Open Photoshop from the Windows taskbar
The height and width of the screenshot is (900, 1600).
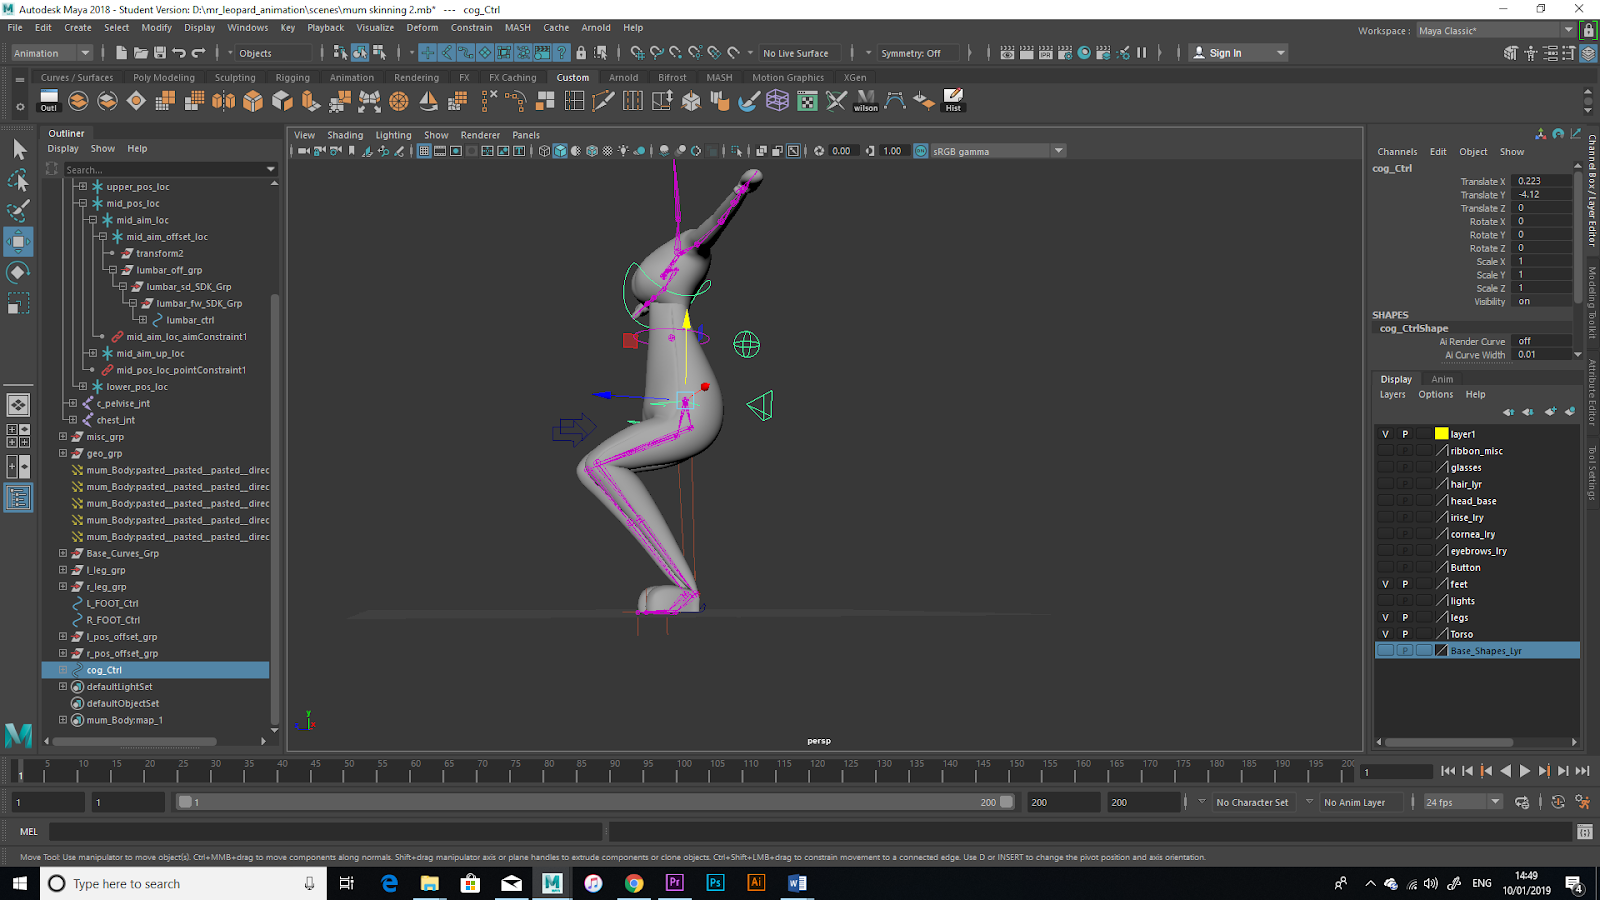[x=715, y=883]
